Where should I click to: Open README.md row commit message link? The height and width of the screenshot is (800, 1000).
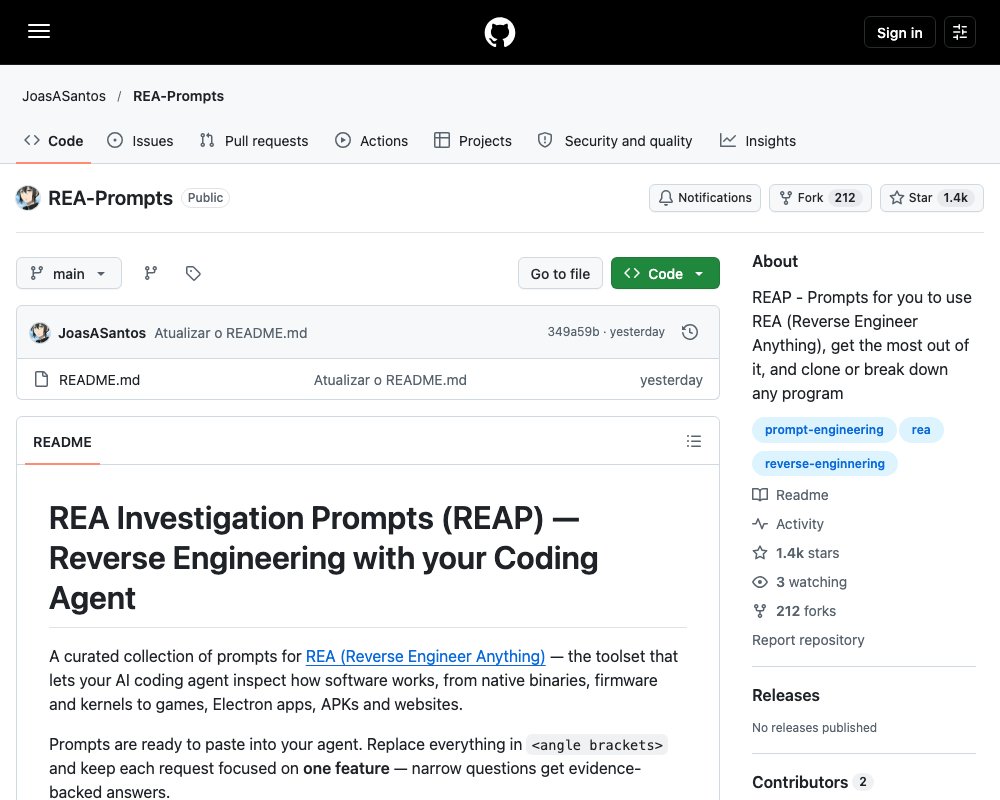390,380
